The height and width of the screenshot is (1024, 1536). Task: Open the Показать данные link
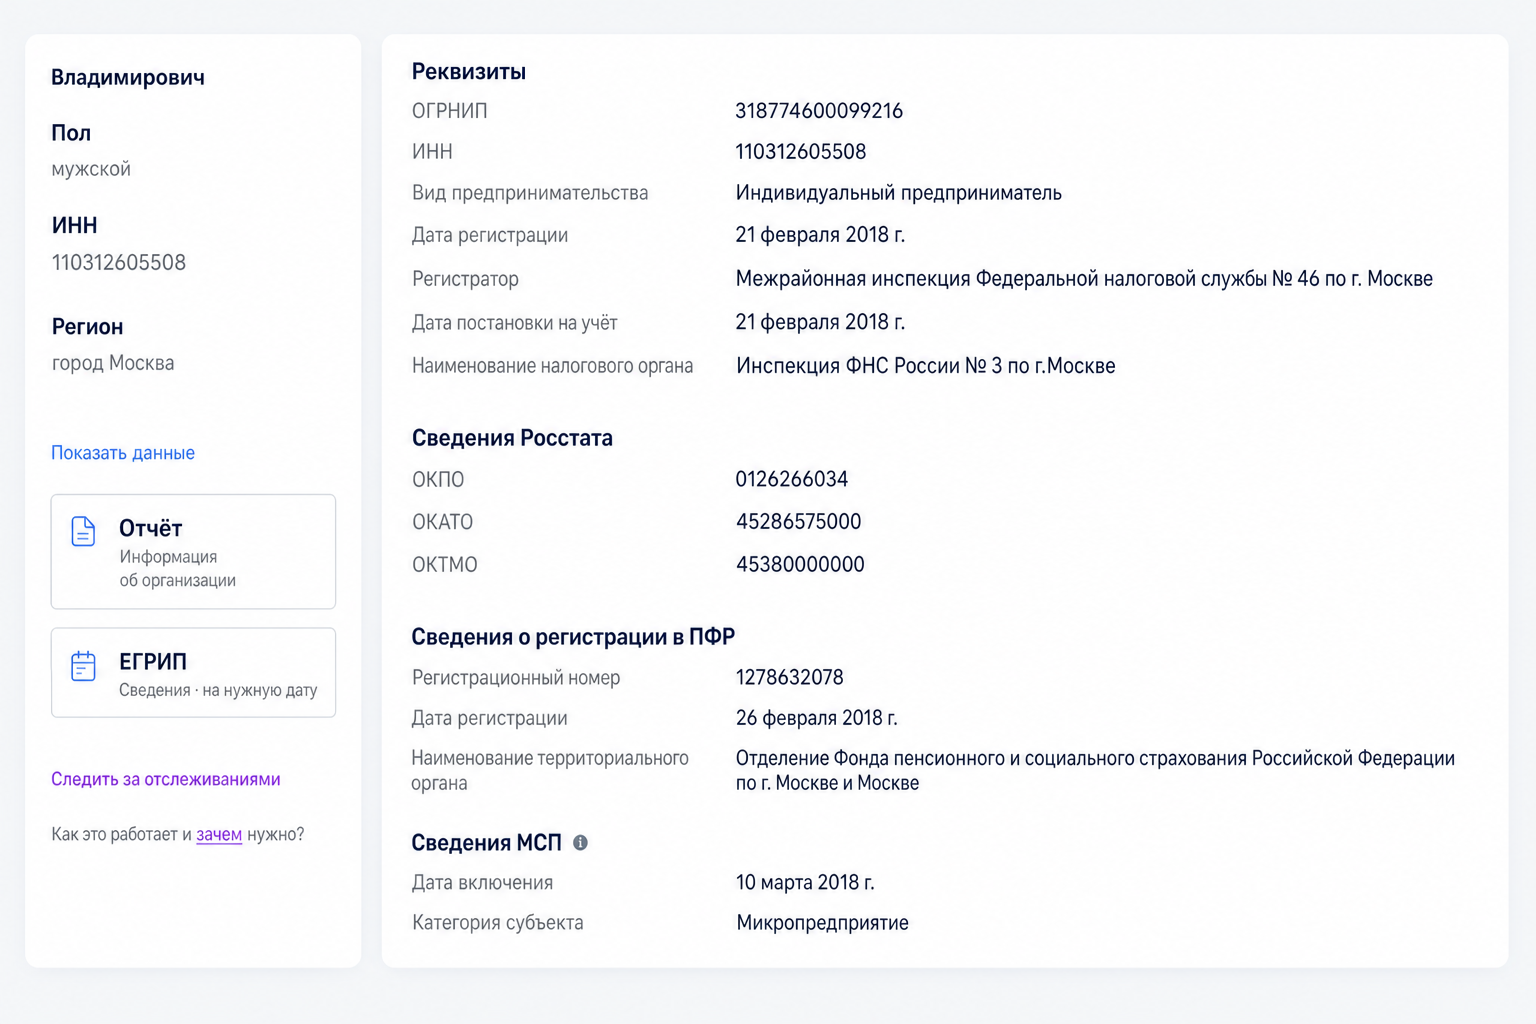123,453
